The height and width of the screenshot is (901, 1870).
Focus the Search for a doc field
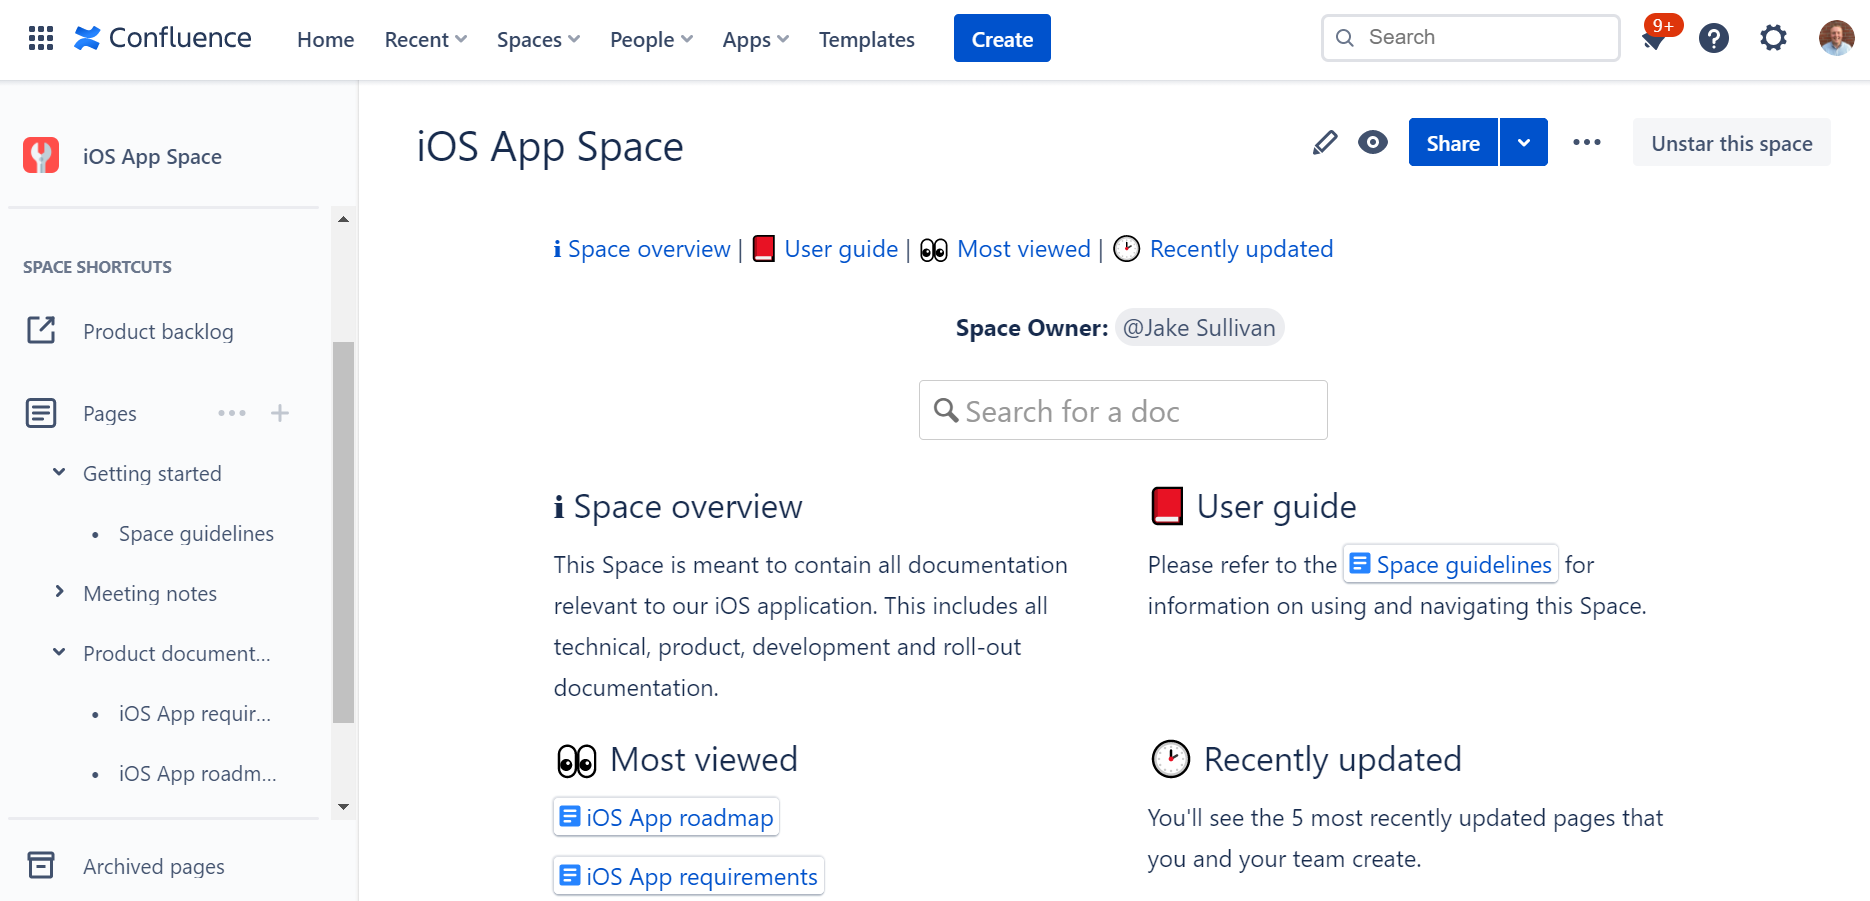[x=1123, y=410]
